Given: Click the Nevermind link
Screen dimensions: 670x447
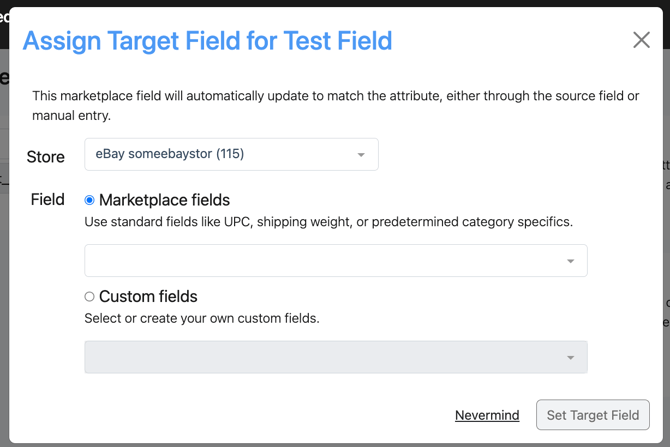Looking at the screenshot, I should pos(487,415).
